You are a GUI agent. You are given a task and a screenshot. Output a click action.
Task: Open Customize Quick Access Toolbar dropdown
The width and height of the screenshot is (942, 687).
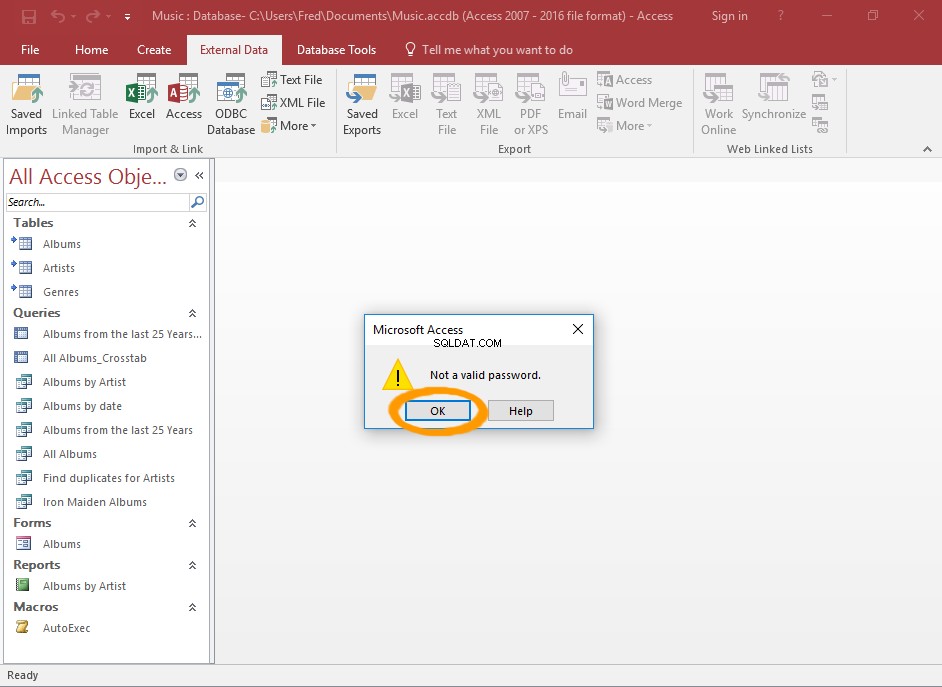coord(127,17)
